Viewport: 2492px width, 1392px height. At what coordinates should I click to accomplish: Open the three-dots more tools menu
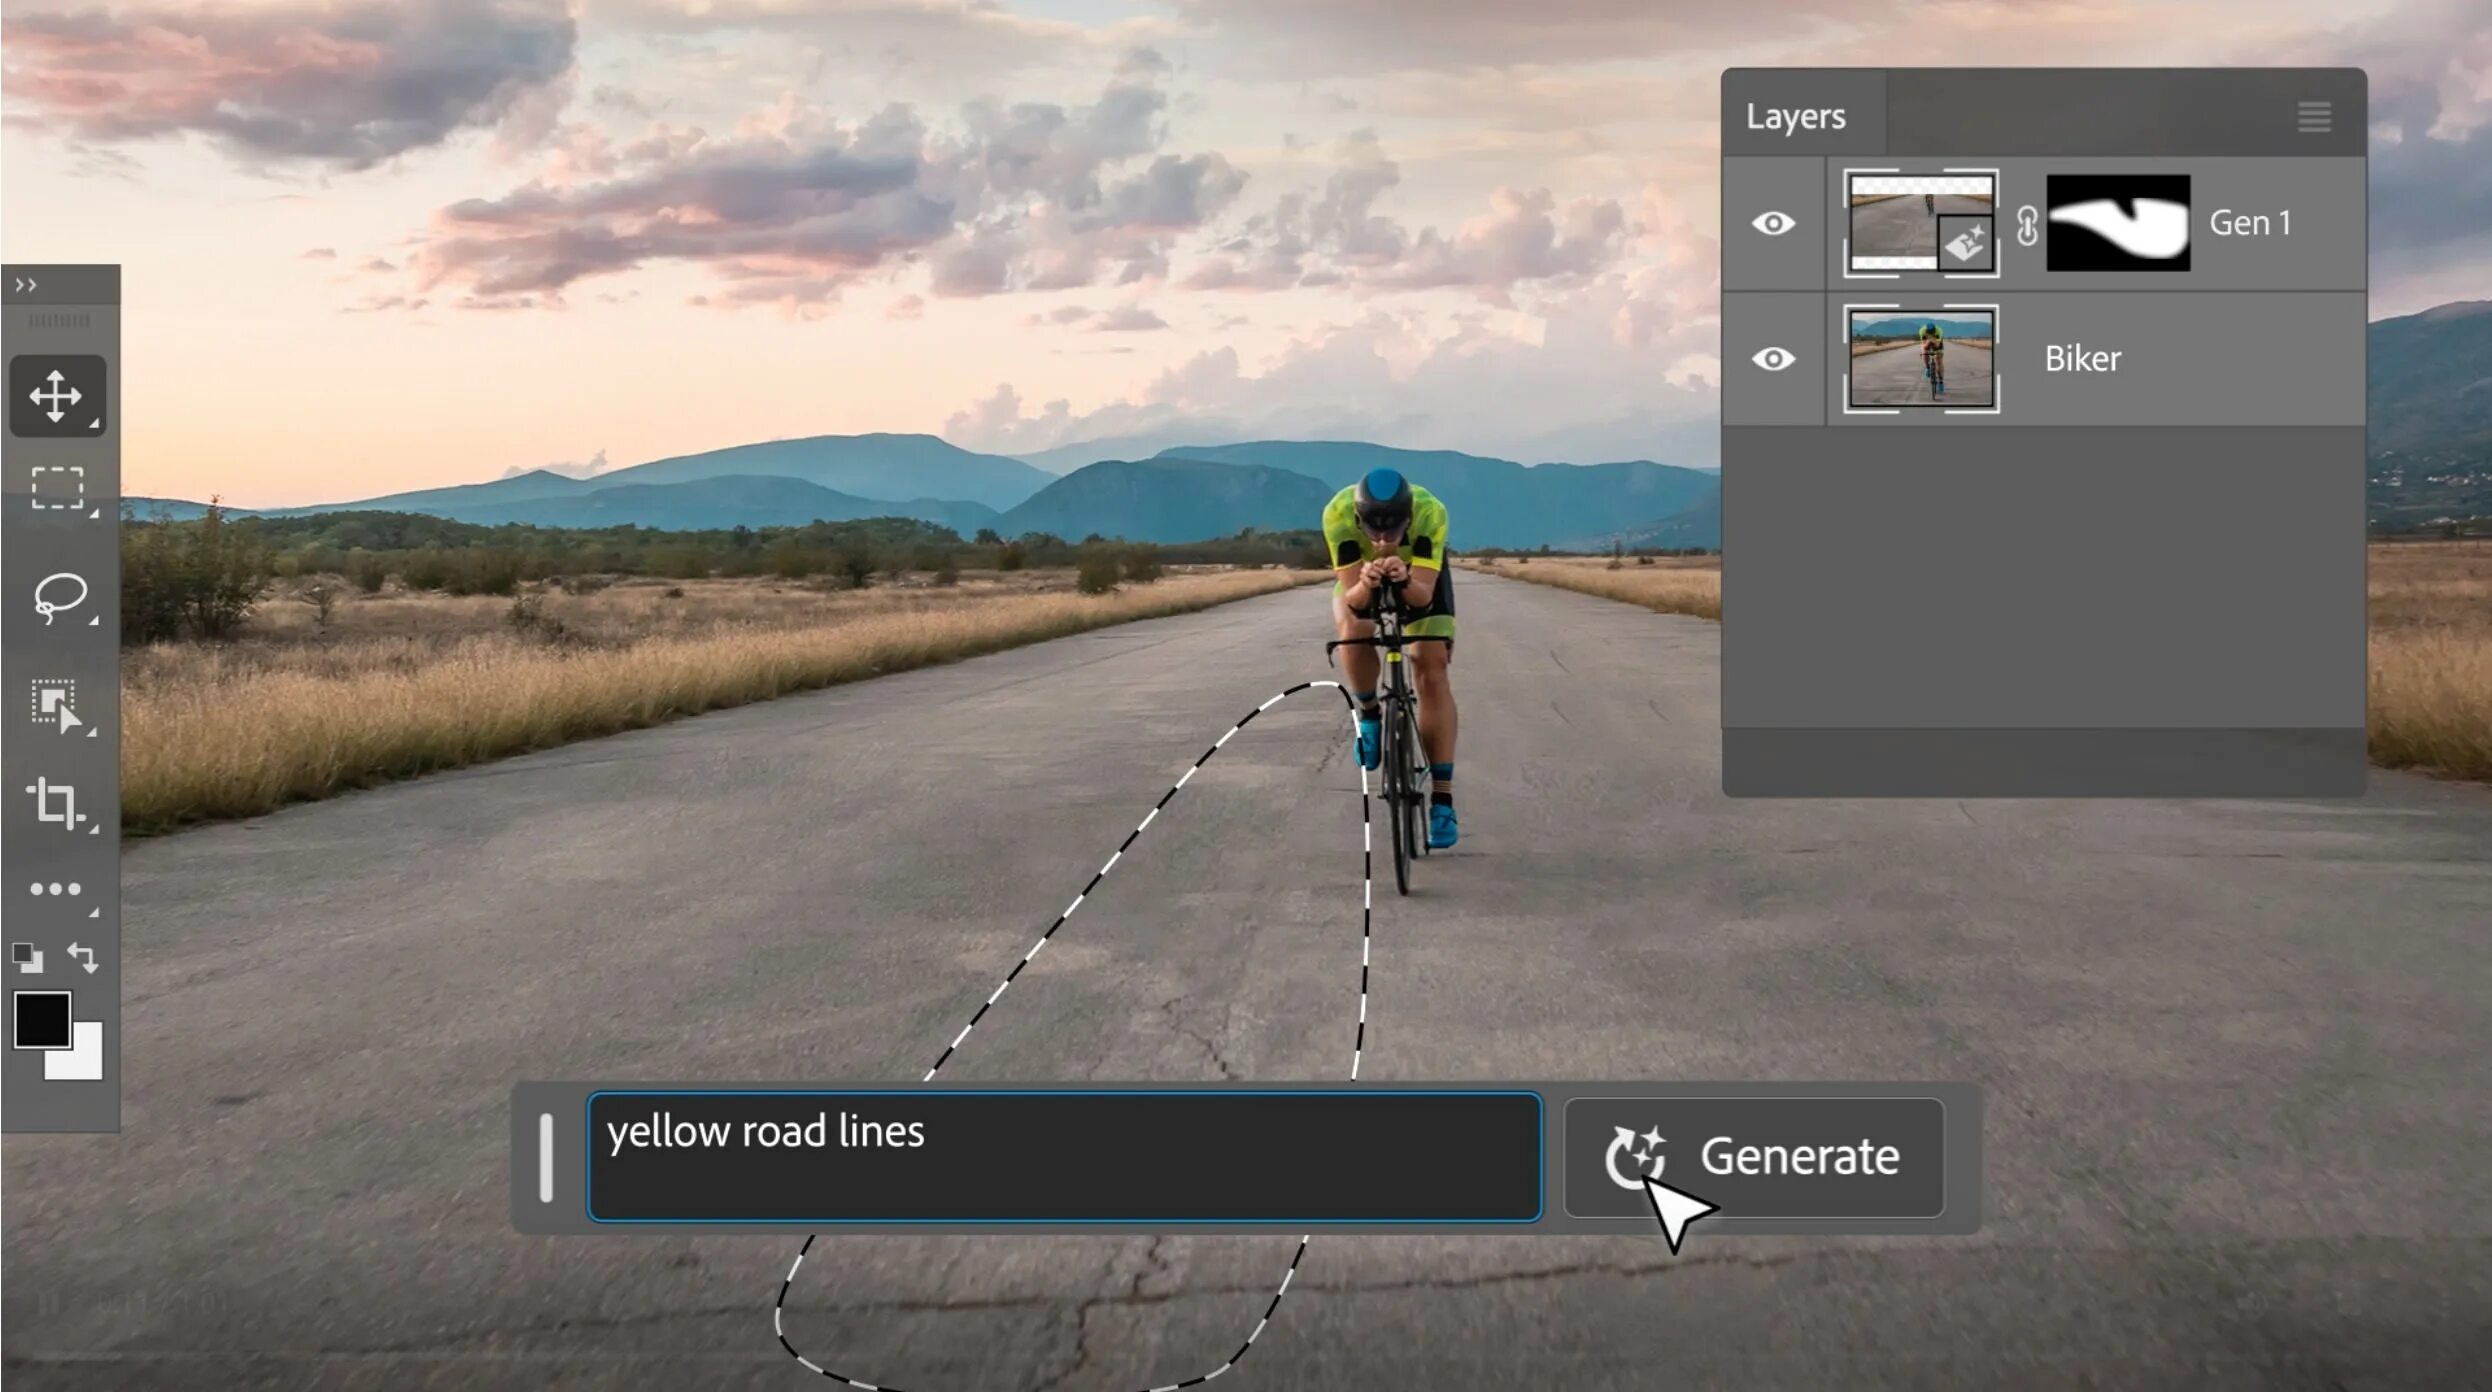55,889
